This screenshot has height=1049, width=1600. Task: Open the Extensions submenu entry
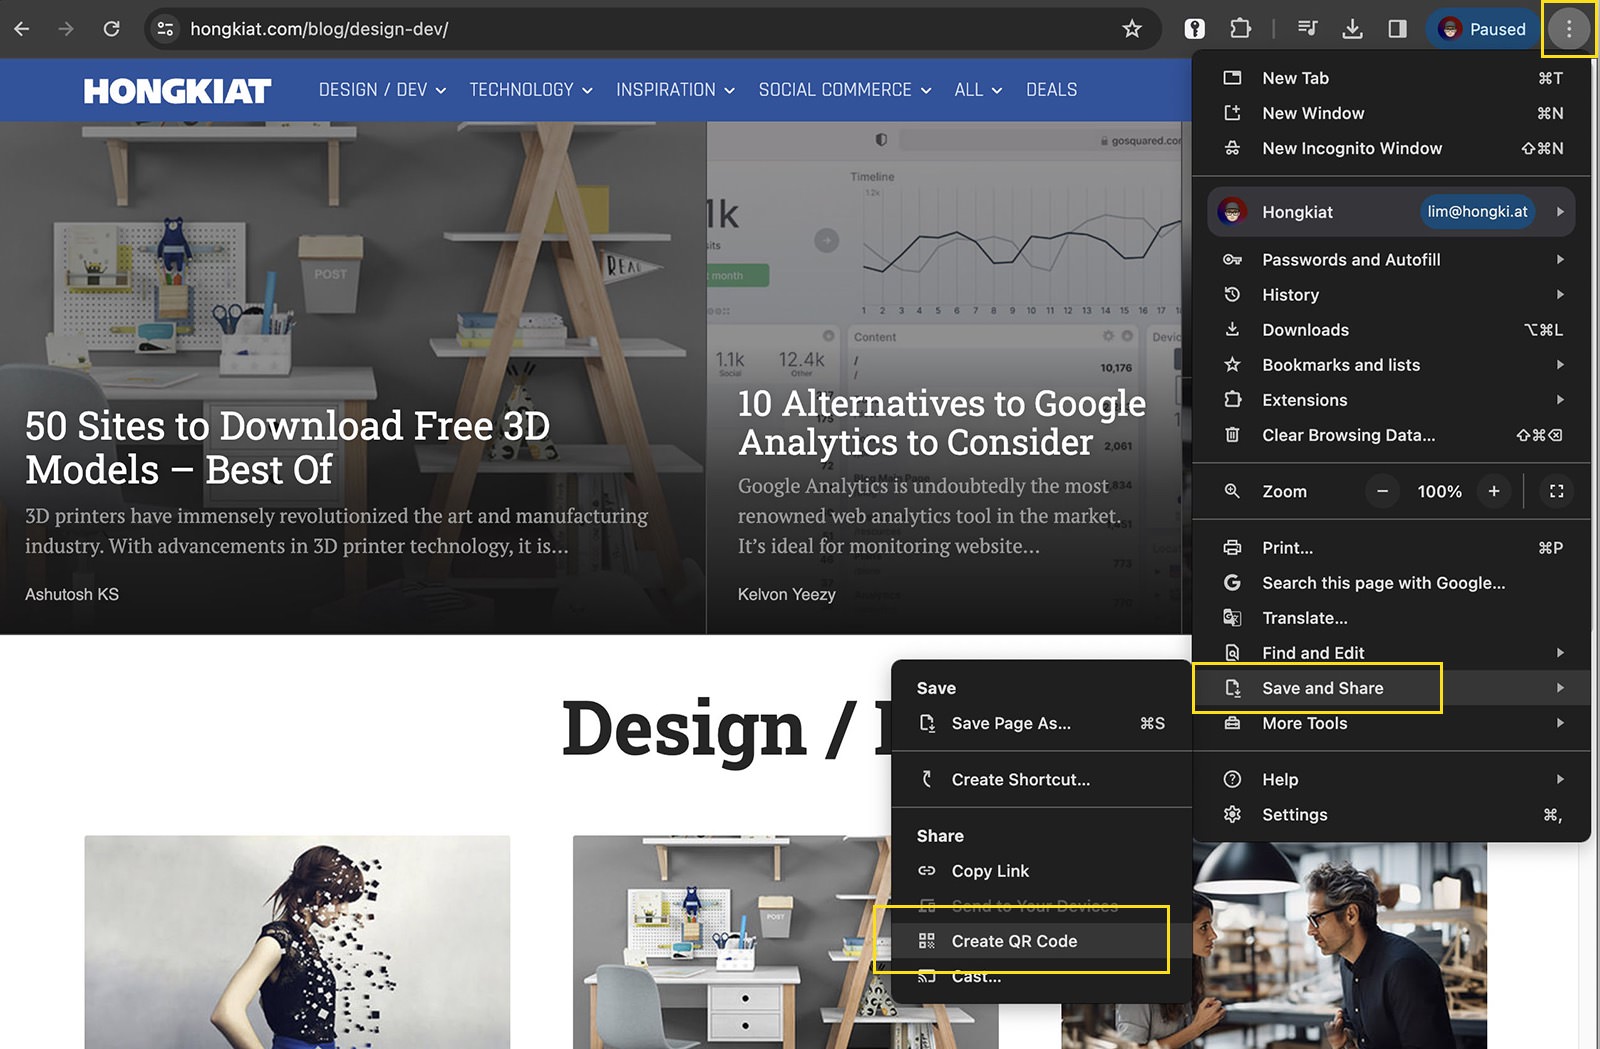coord(1391,400)
